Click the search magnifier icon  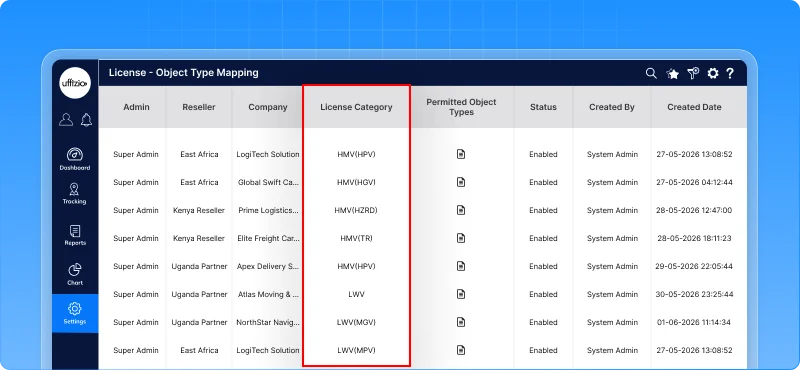[x=651, y=73]
